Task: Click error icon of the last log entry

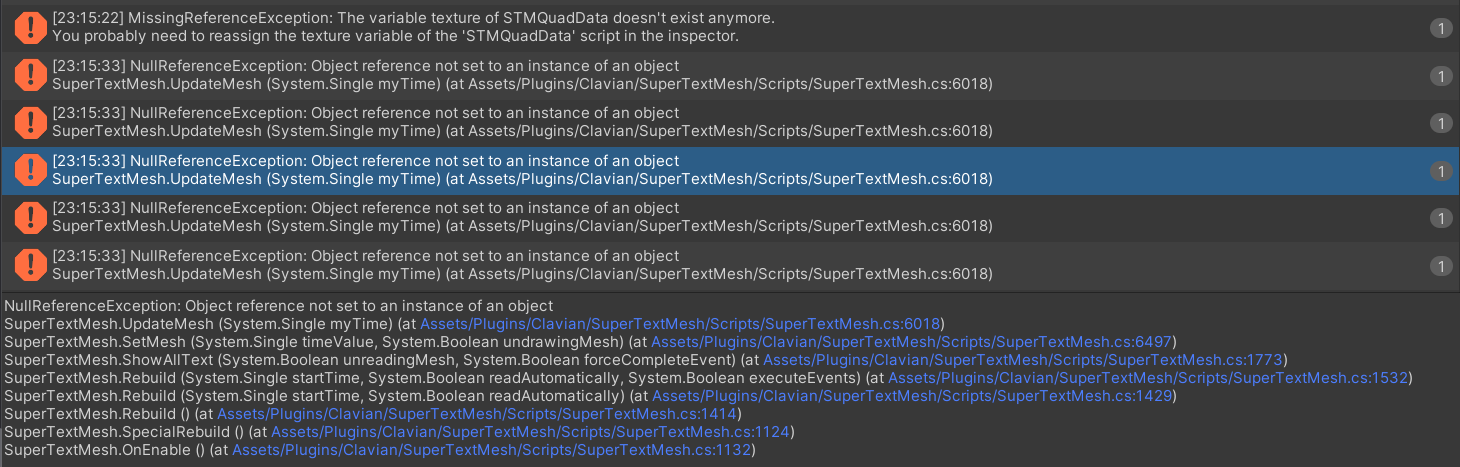Action: [x=30, y=265]
